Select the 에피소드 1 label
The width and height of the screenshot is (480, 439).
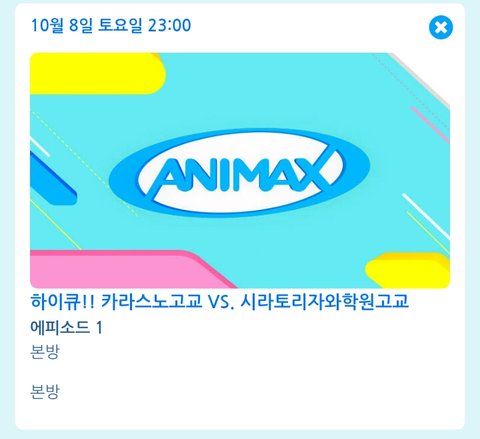(66, 327)
